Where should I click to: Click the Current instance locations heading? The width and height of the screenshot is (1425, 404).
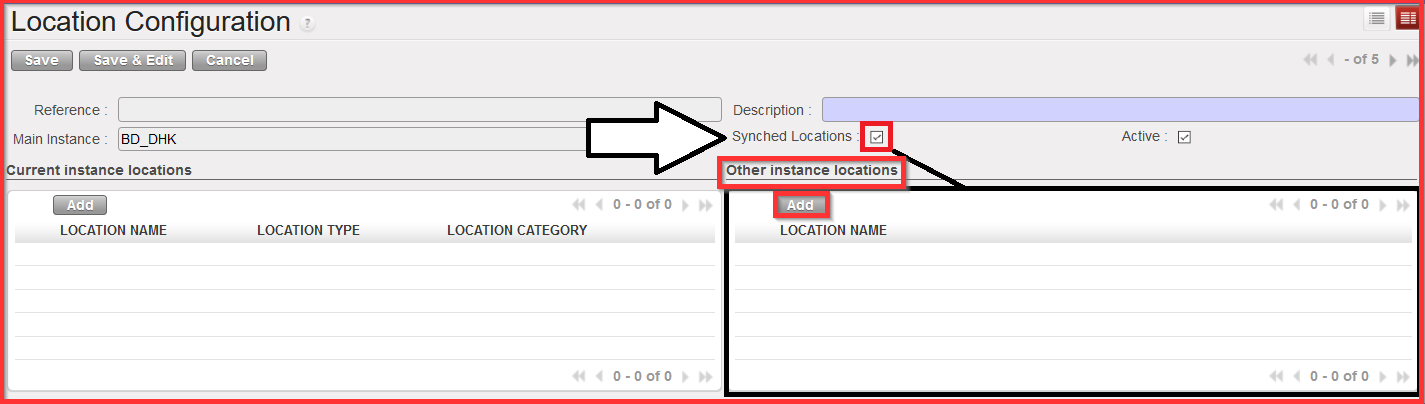(x=99, y=170)
